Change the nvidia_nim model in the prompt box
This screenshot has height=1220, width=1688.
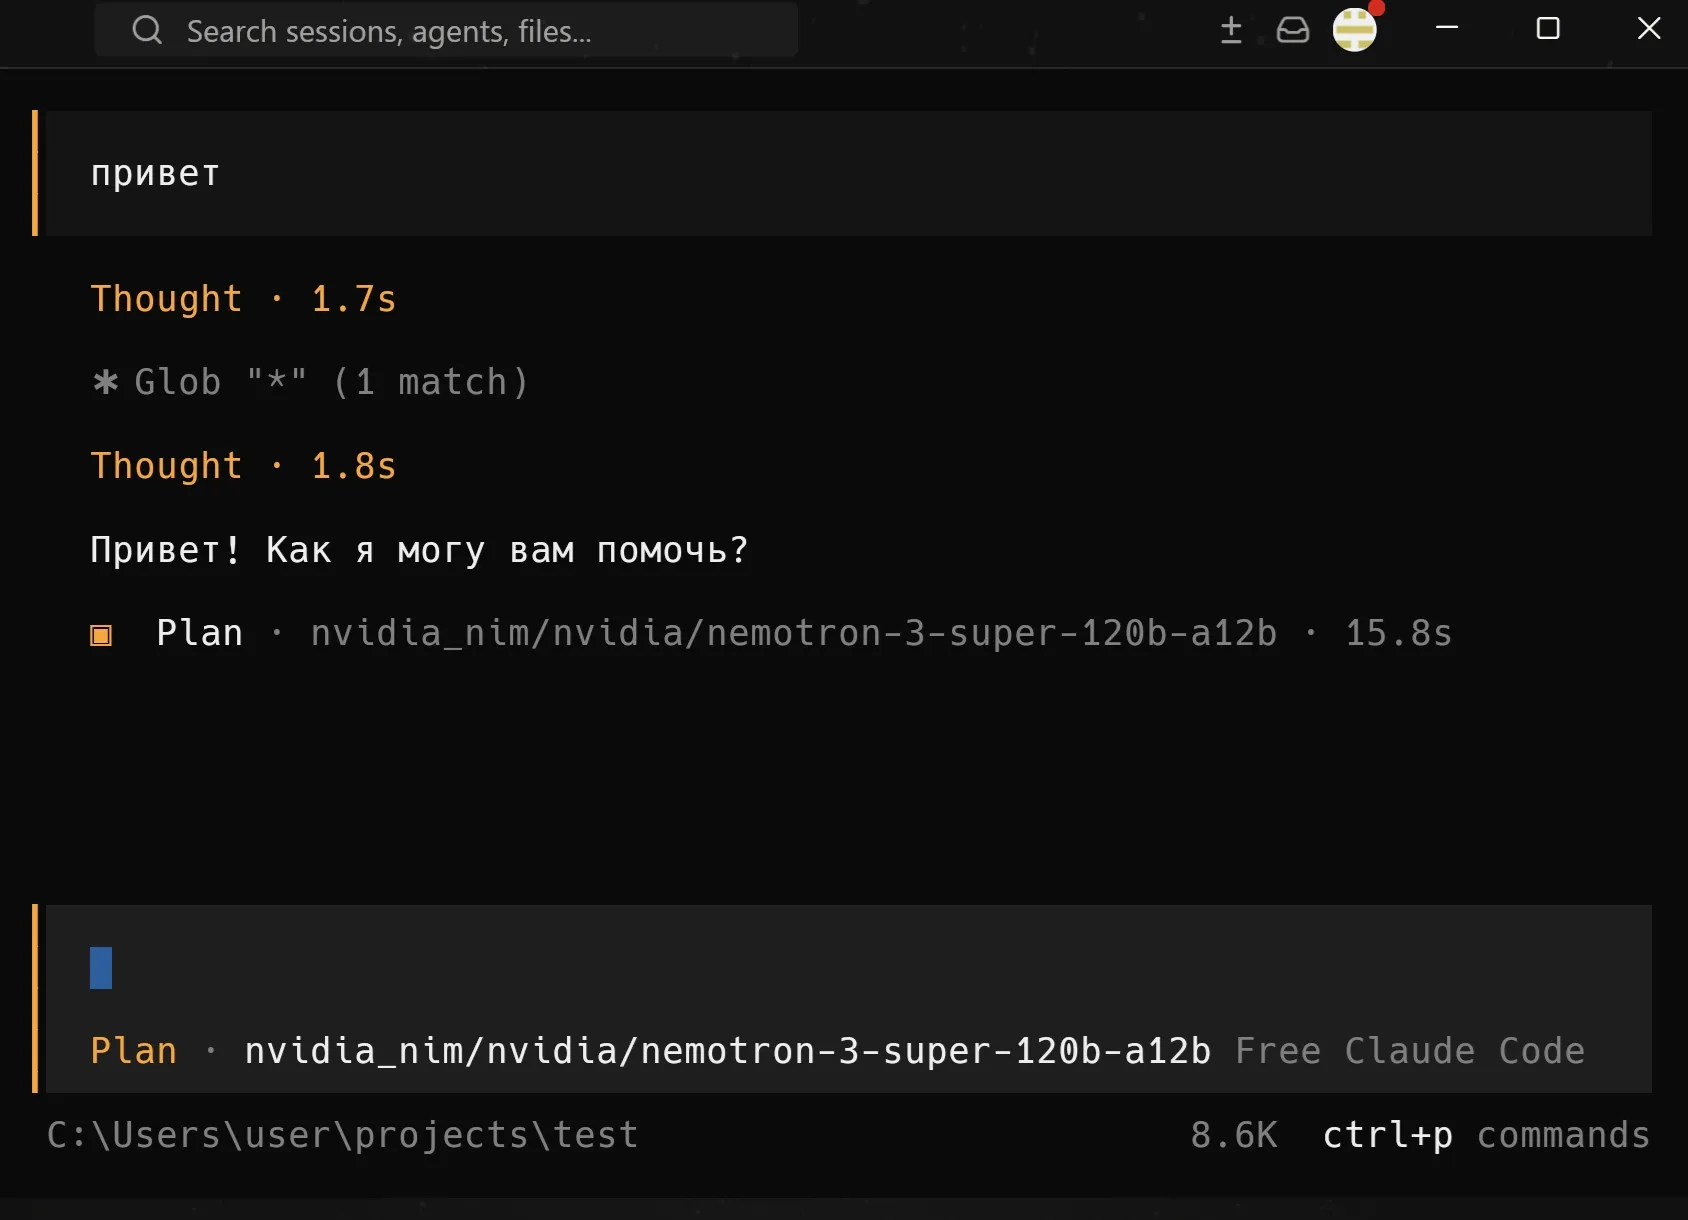point(727,1051)
